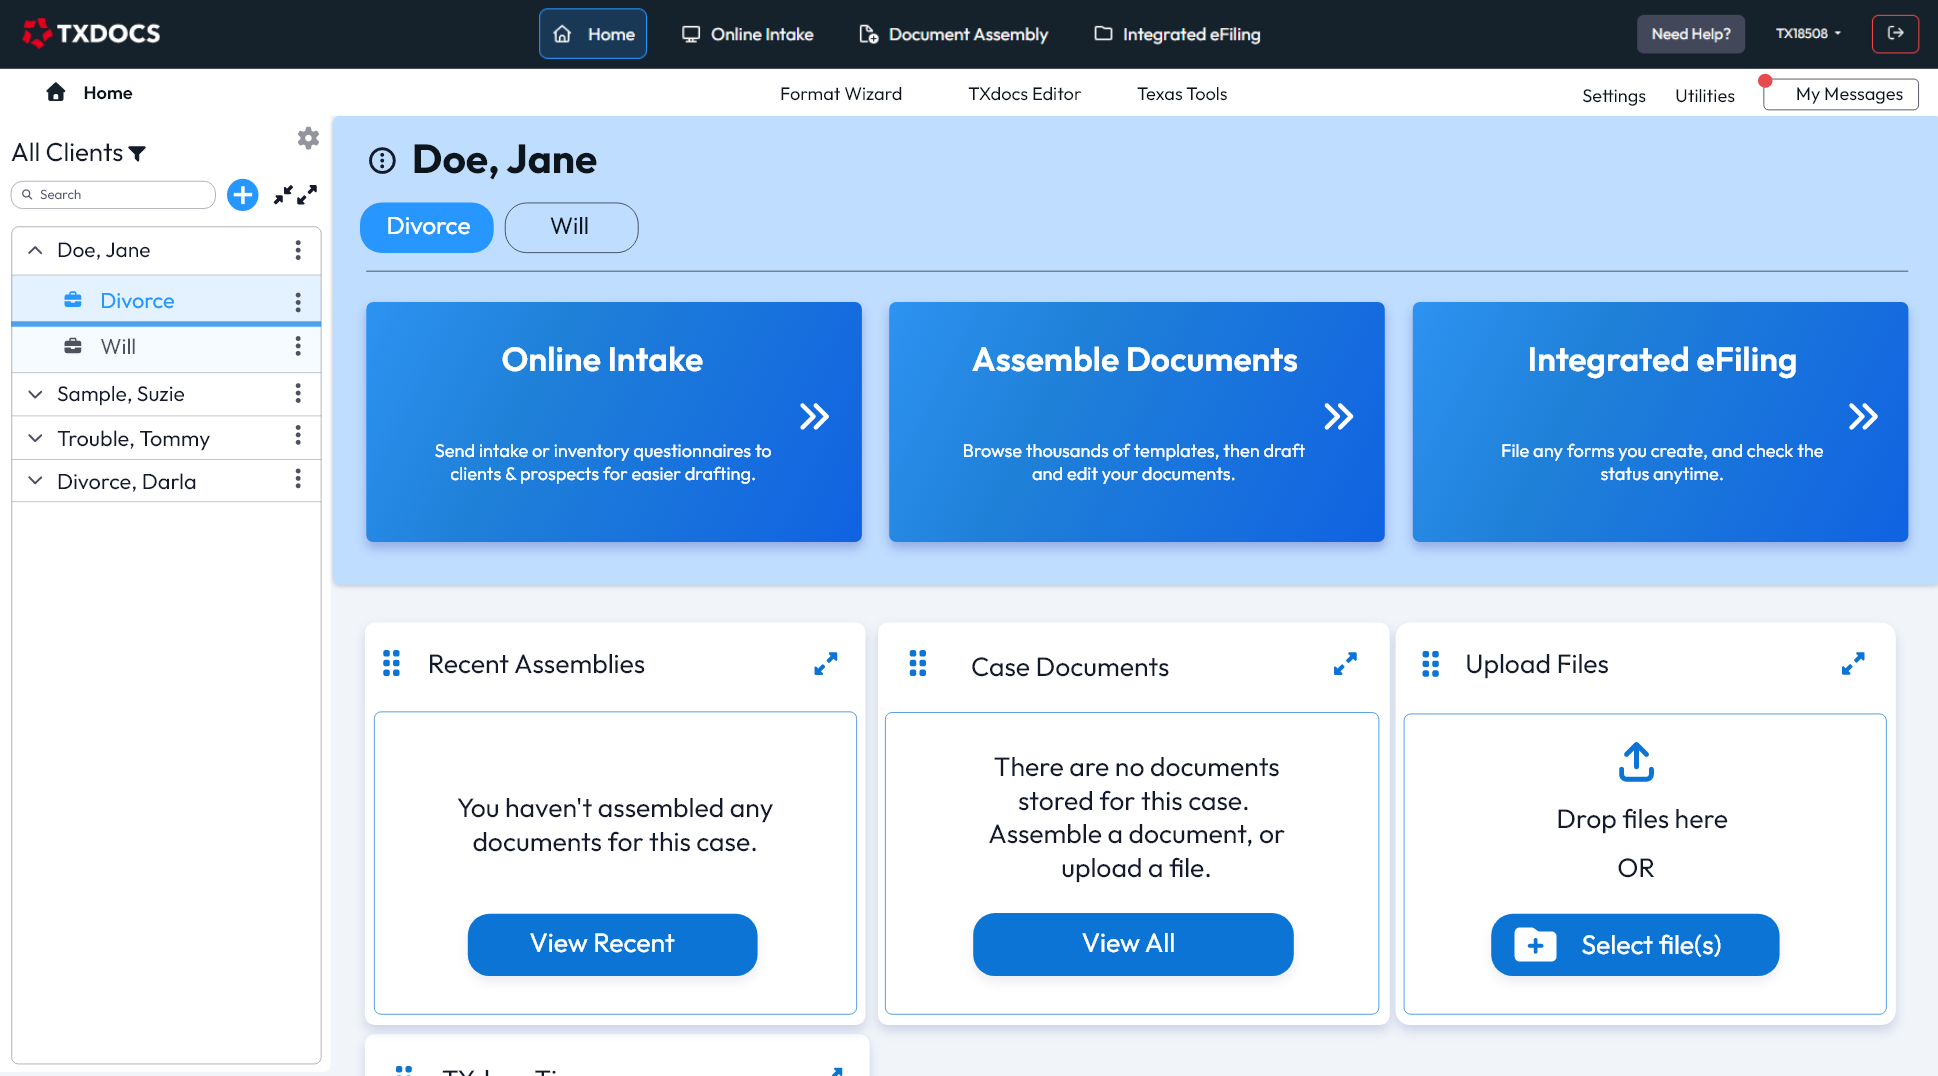Collapse the Doe, Jane client row
The image size is (1938, 1076).
[x=35, y=250]
